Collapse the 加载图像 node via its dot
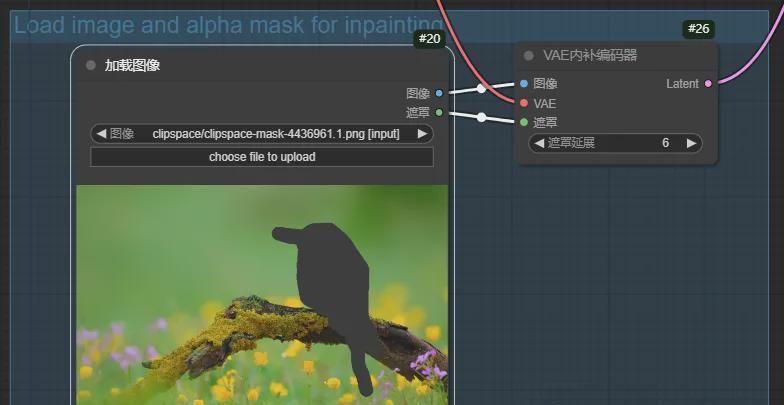The width and height of the screenshot is (784, 405). pos(90,66)
